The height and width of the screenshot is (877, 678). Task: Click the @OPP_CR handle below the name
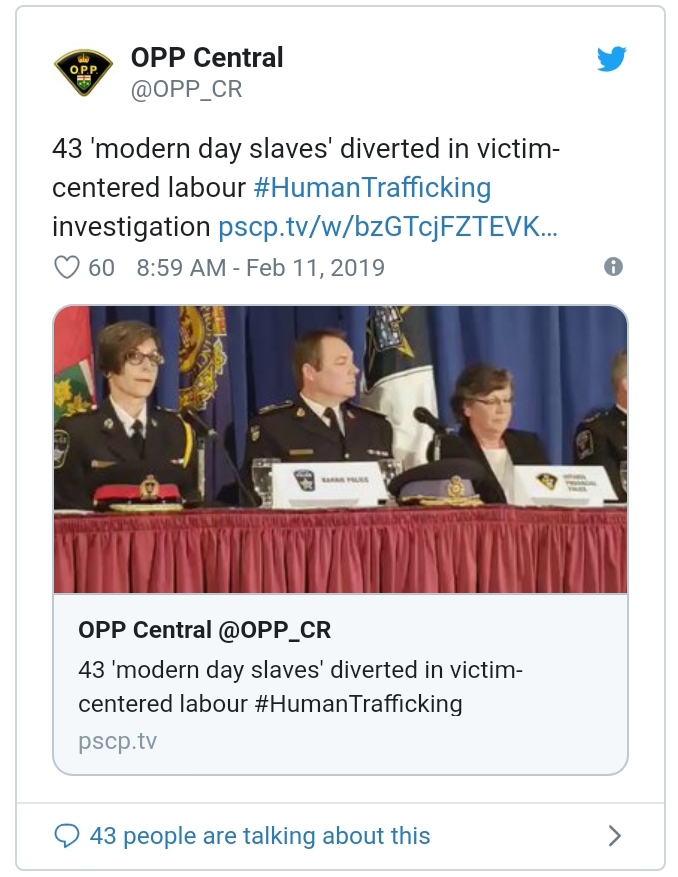coord(186,89)
